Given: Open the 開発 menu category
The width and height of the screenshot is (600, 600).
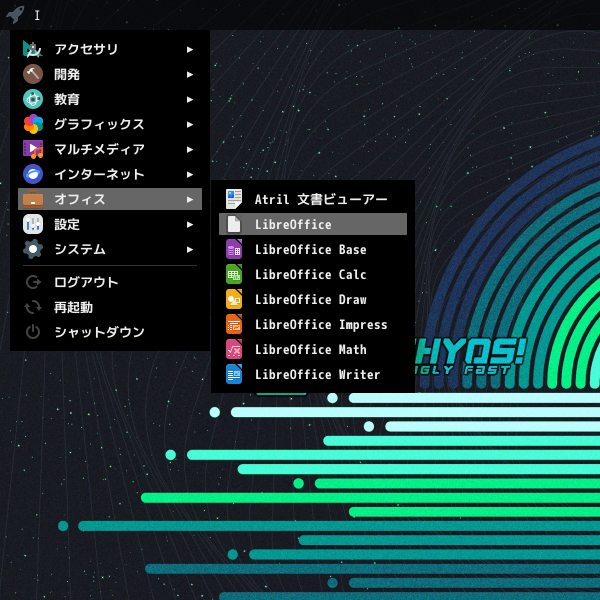Looking at the screenshot, I should [x=110, y=74].
